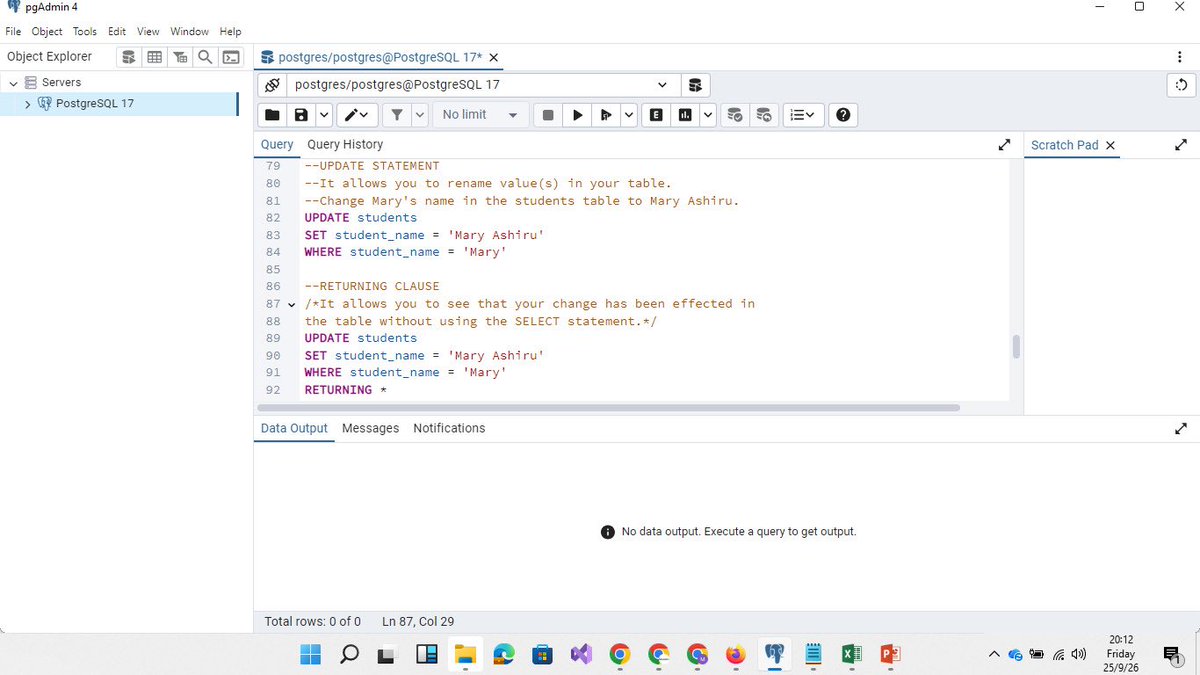The width and height of the screenshot is (1200, 675).
Task: Select the Data Output tab
Action: 294,428
